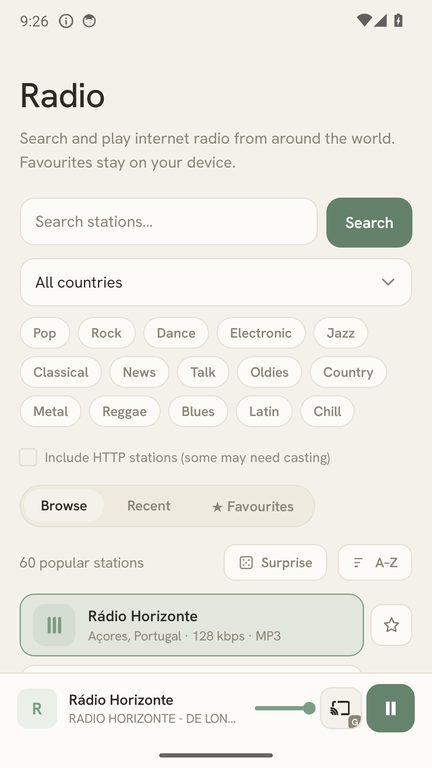Tap the info icon in the status bar

pos(66,21)
